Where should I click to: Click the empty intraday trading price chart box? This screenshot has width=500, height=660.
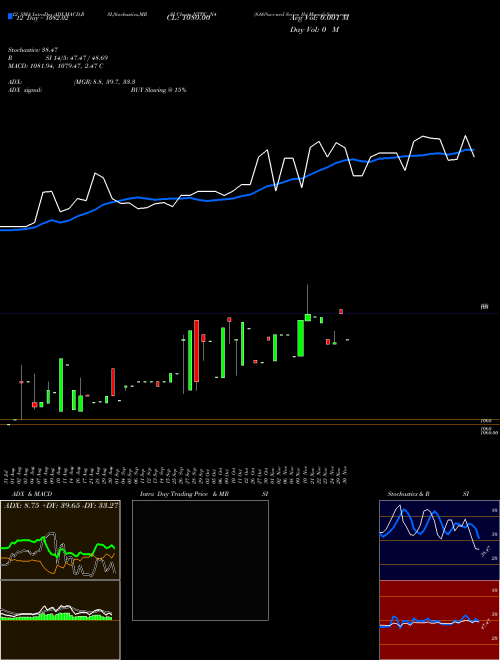coord(200,560)
